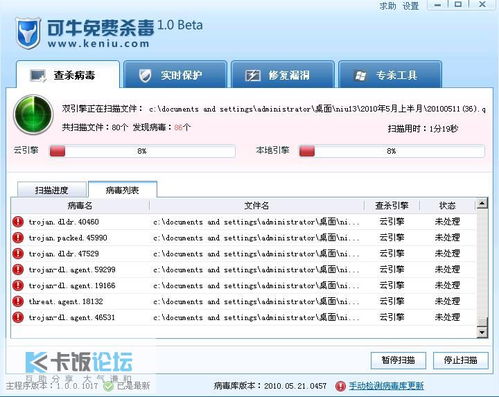The height and width of the screenshot is (397, 499).
Task: Click the repair icon on 修复漏洞 tab
Action: point(252,76)
